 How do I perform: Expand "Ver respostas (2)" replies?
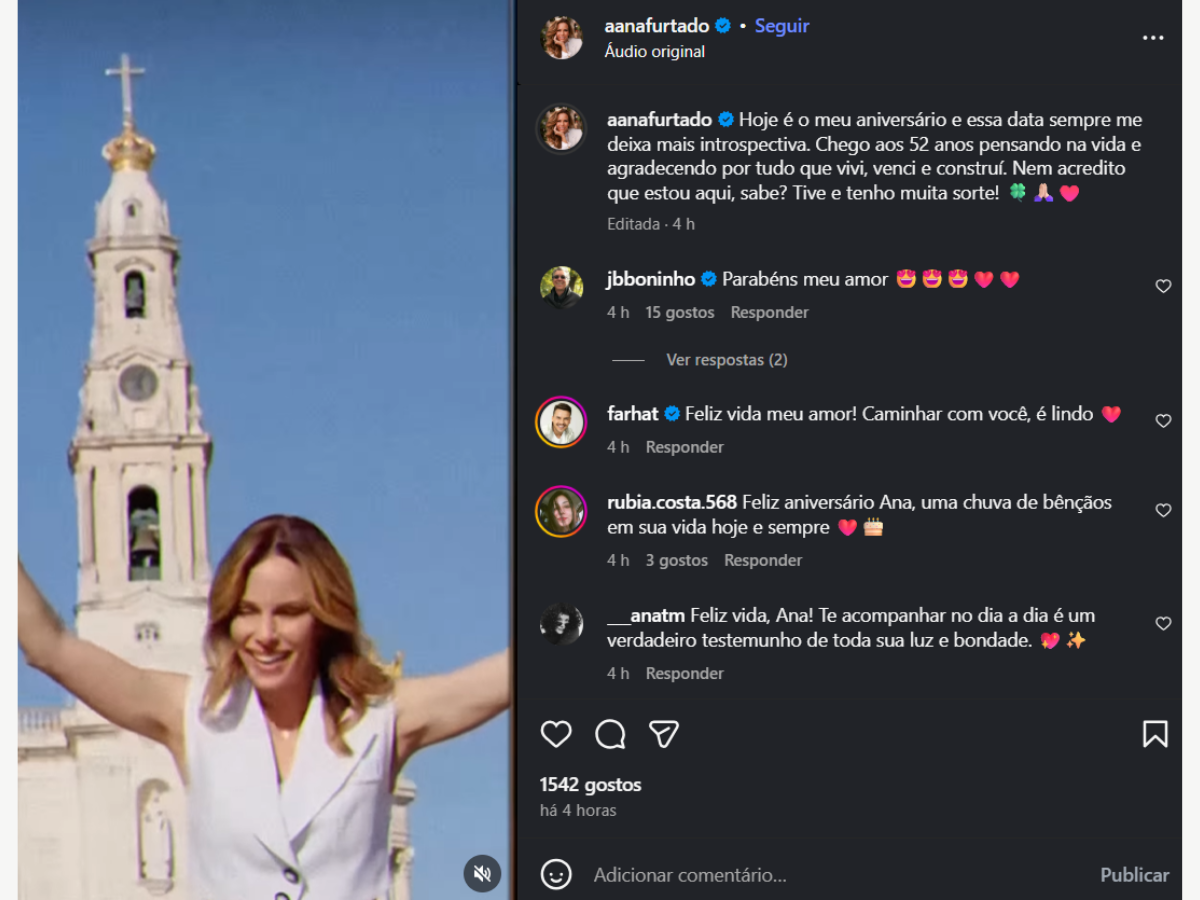click(726, 360)
